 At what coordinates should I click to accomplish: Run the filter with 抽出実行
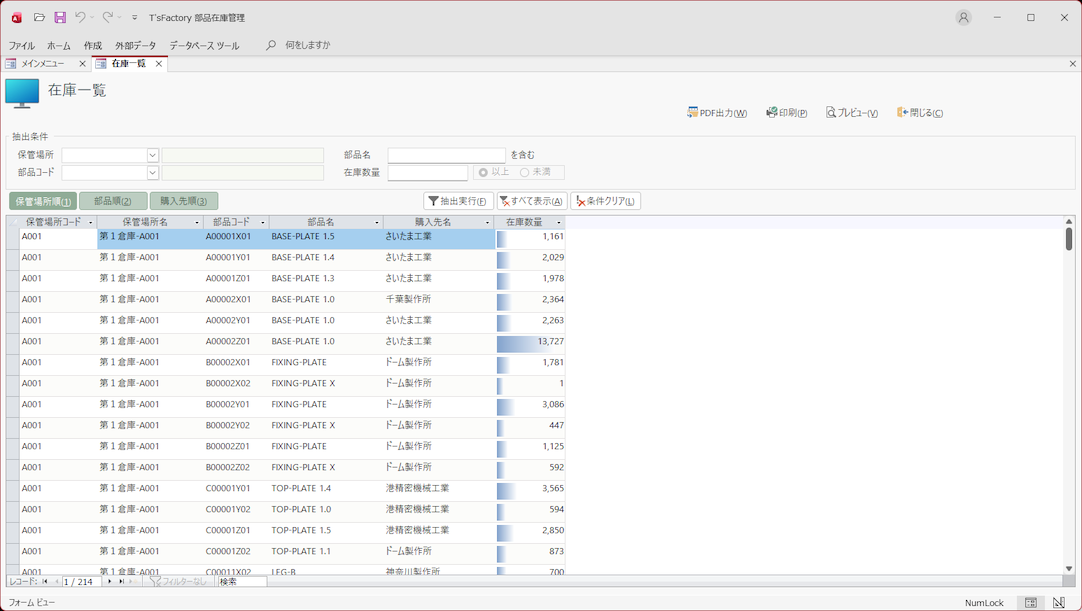(458, 201)
